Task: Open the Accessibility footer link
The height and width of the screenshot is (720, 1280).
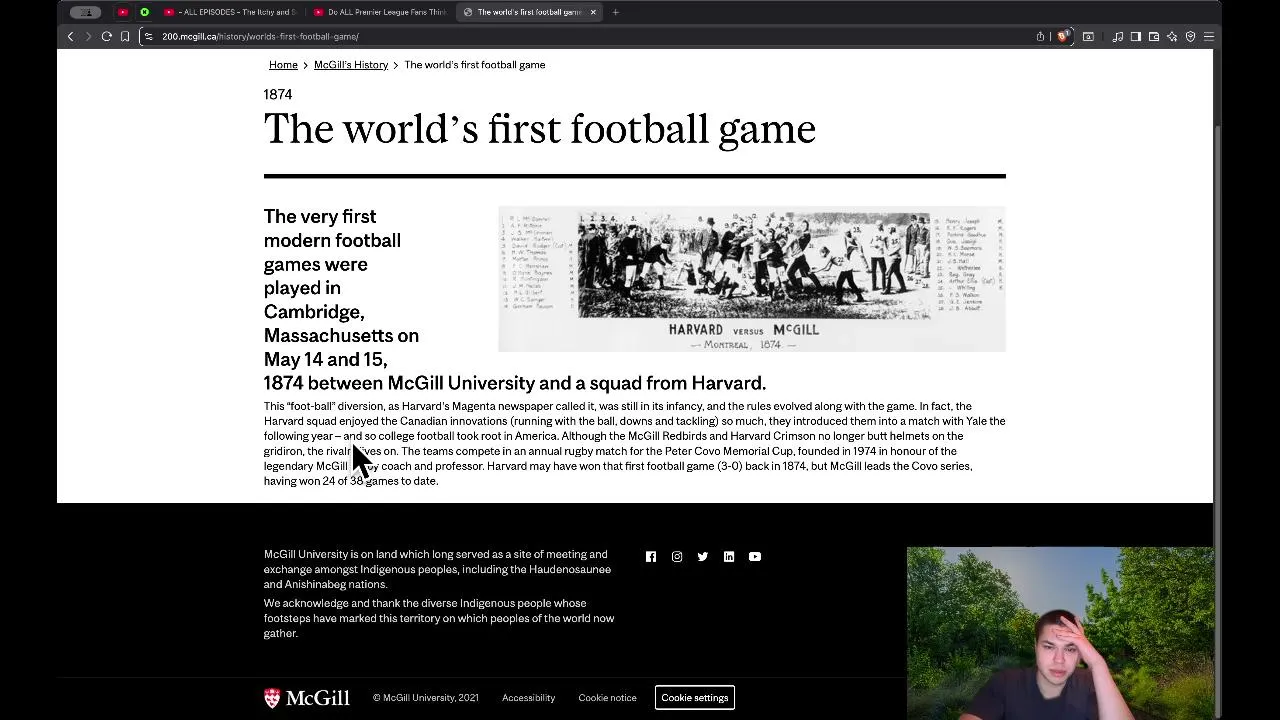Action: point(528,698)
